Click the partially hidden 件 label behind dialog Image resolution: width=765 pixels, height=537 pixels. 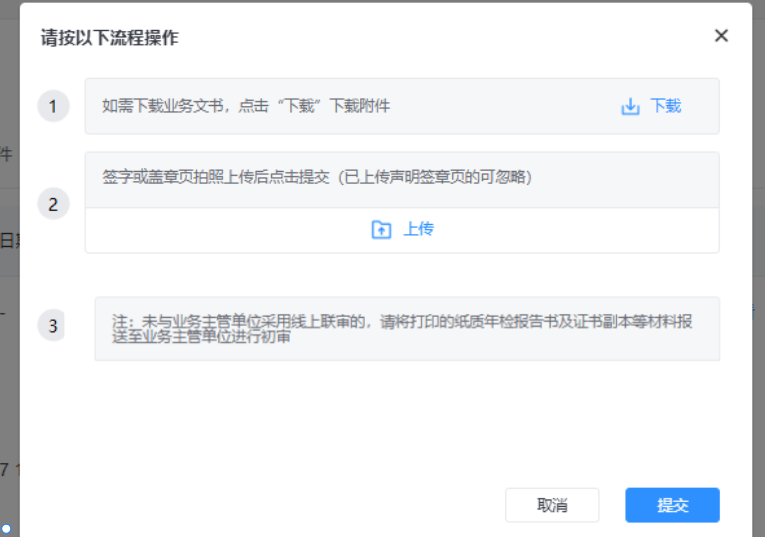coord(6,154)
